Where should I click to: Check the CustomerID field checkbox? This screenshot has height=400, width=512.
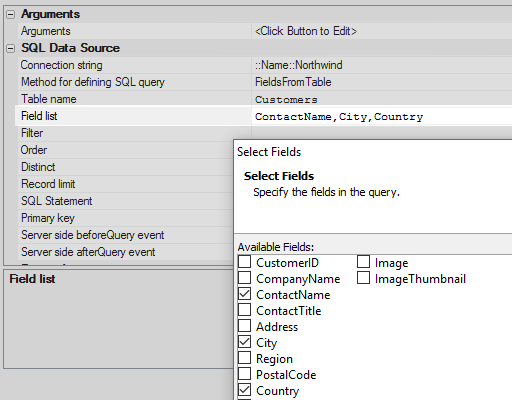(x=245, y=262)
